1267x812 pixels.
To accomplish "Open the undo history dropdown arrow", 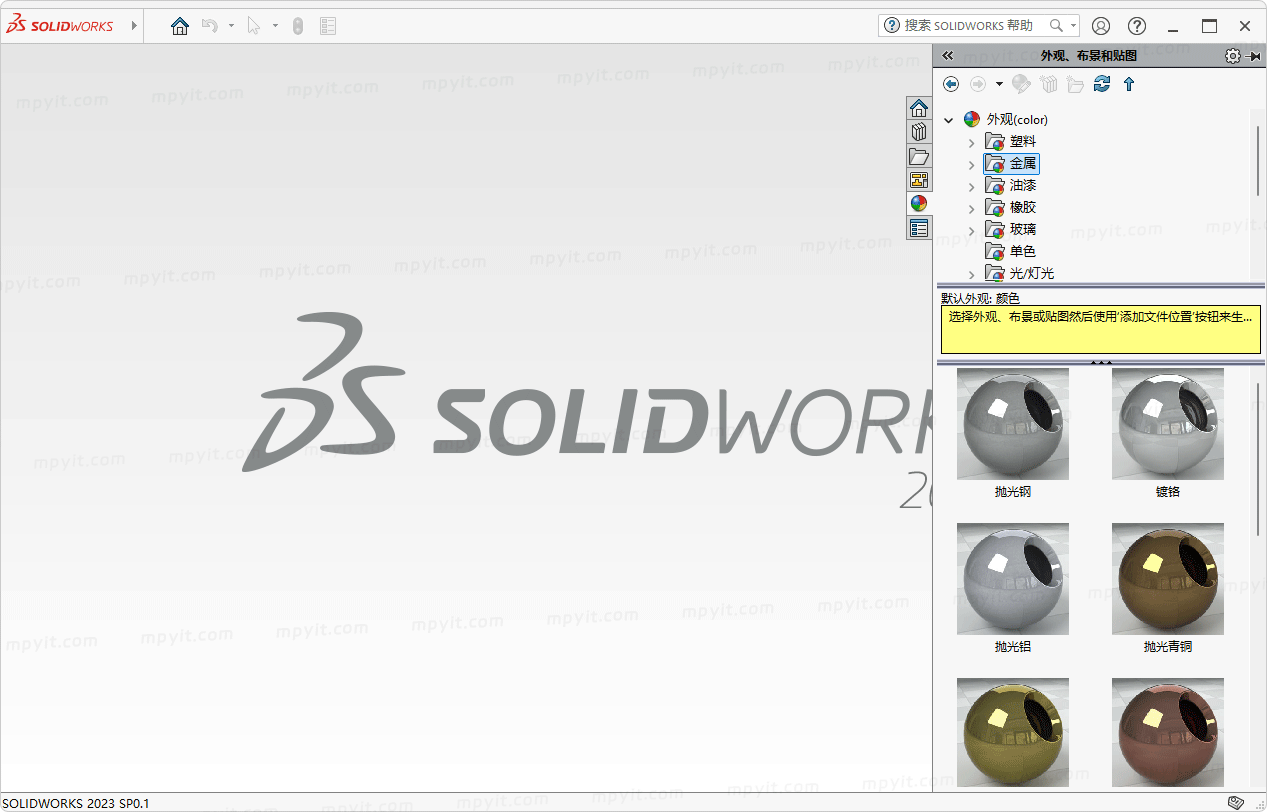I will point(231,26).
